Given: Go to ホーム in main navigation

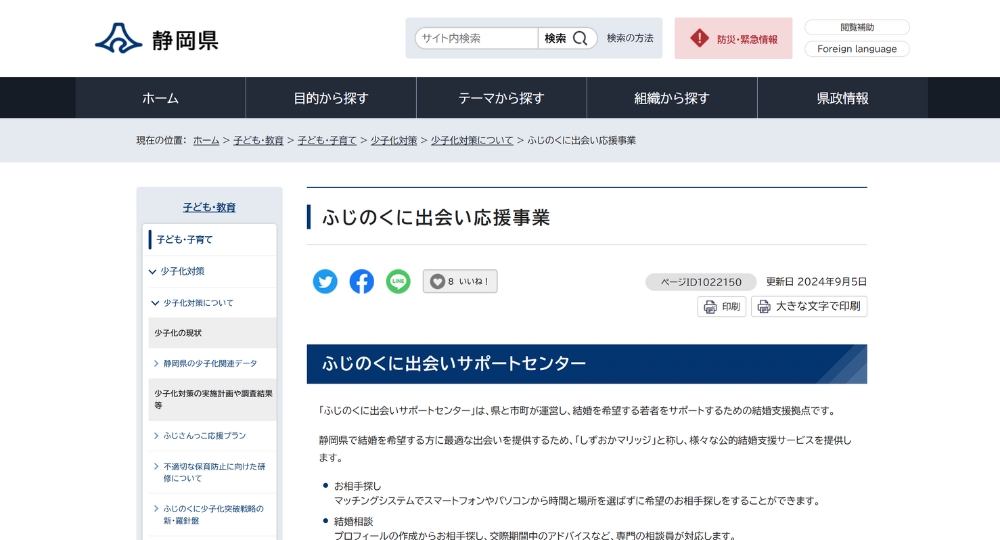Looking at the screenshot, I should click(x=160, y=98).
